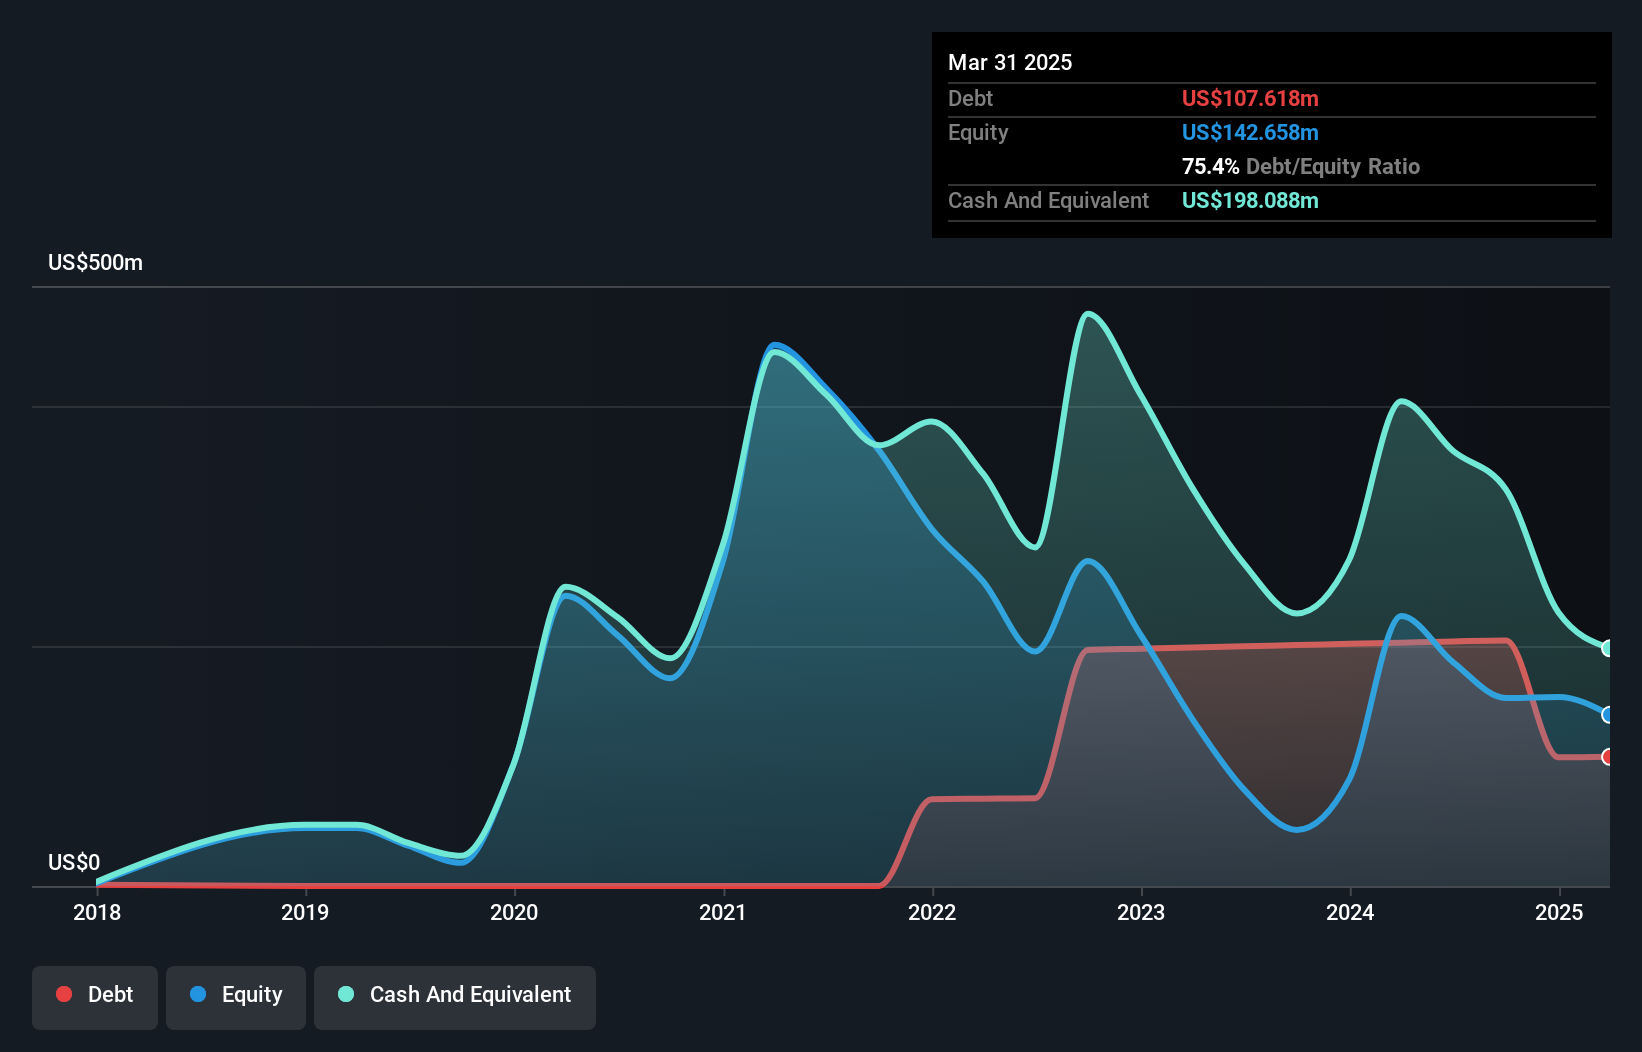Click the Debt value US$107.618m
This screenshot has height=1052, width=1642.
[x=1250, y=98]
